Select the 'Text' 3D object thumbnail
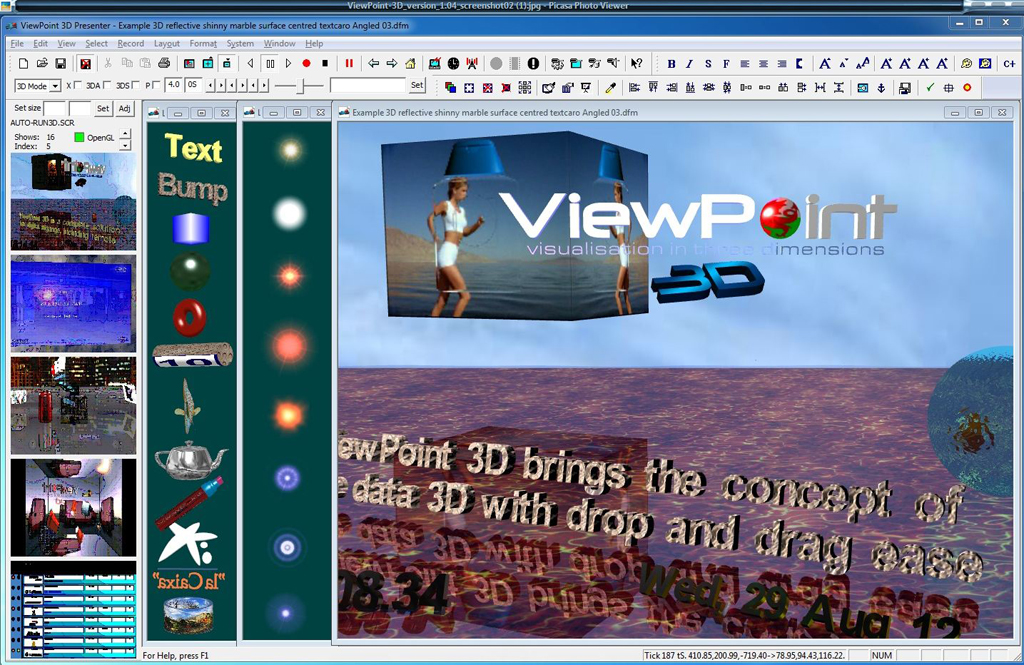Image resolution: width=1024 pixels, height=665 pixels. pyautogui.click(x=193, y=149)
